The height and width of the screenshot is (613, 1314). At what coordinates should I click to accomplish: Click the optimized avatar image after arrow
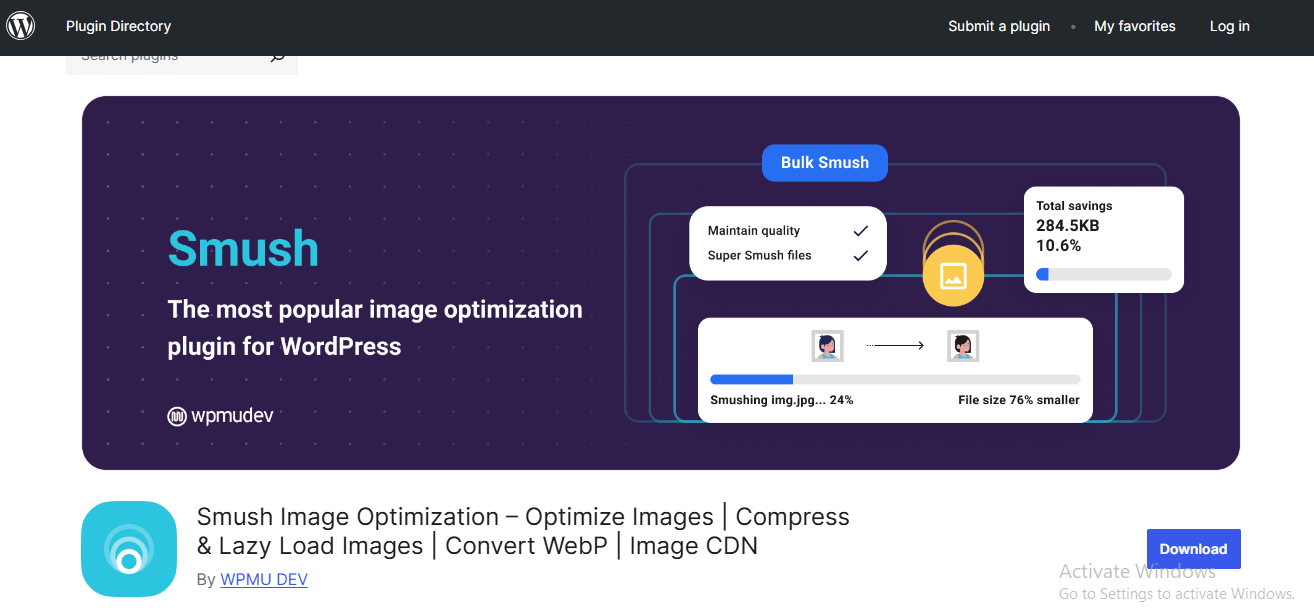pos(962,346)
